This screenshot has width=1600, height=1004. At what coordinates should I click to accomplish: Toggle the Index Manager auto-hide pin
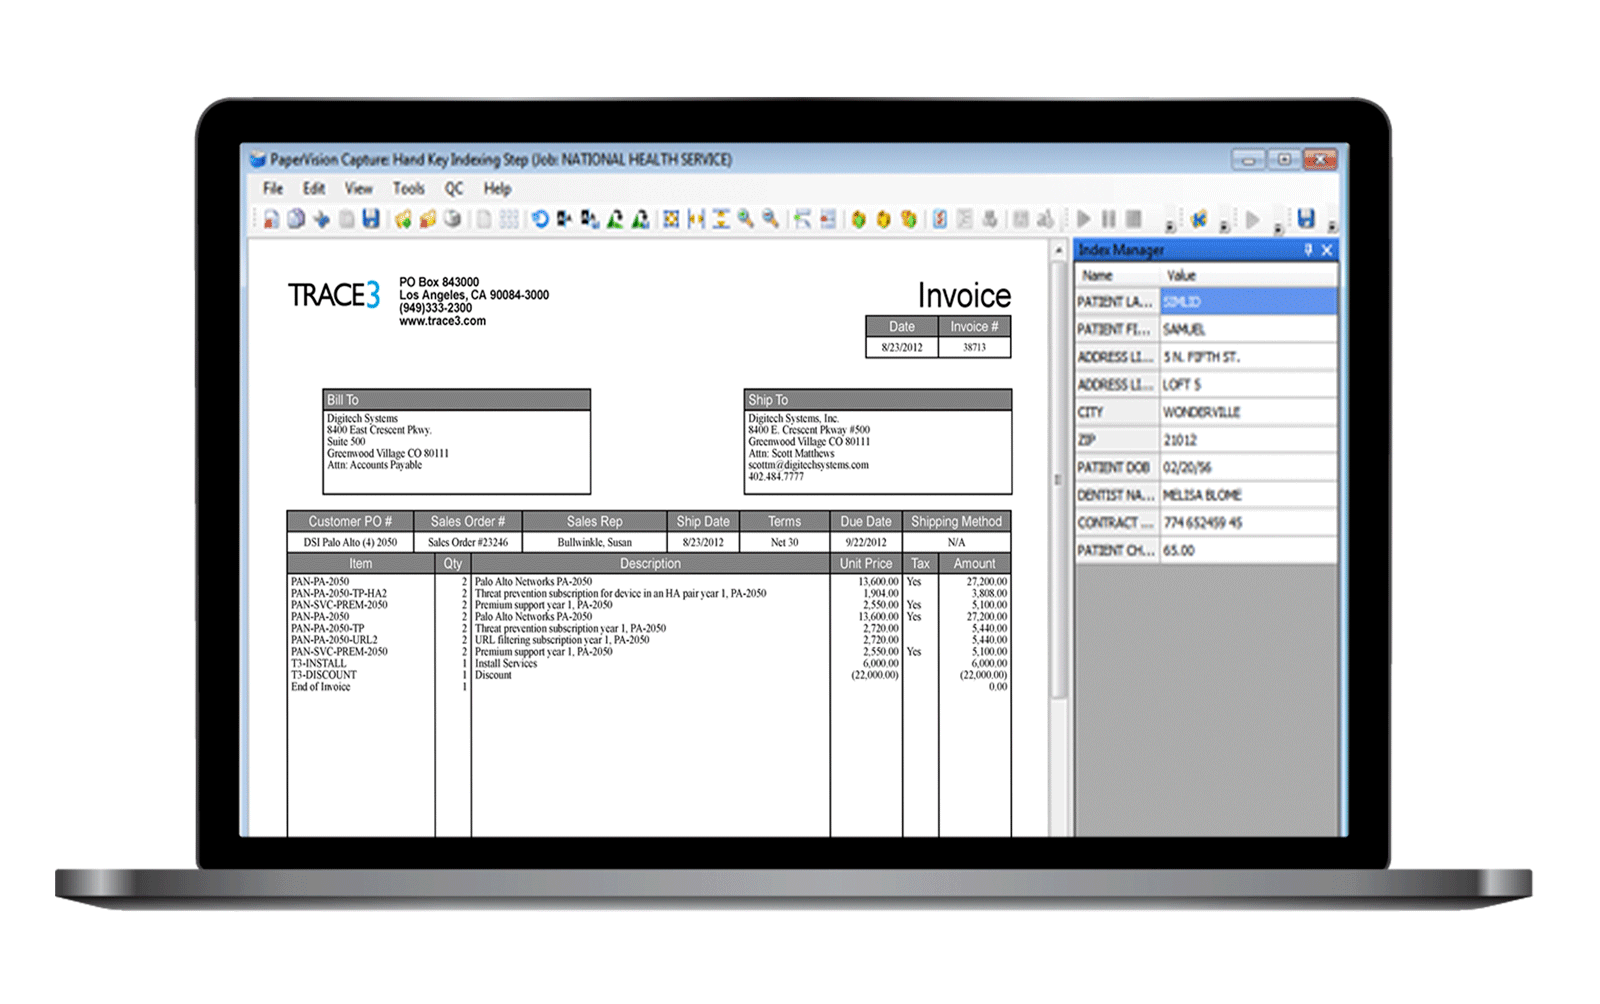coord(1308,250)
